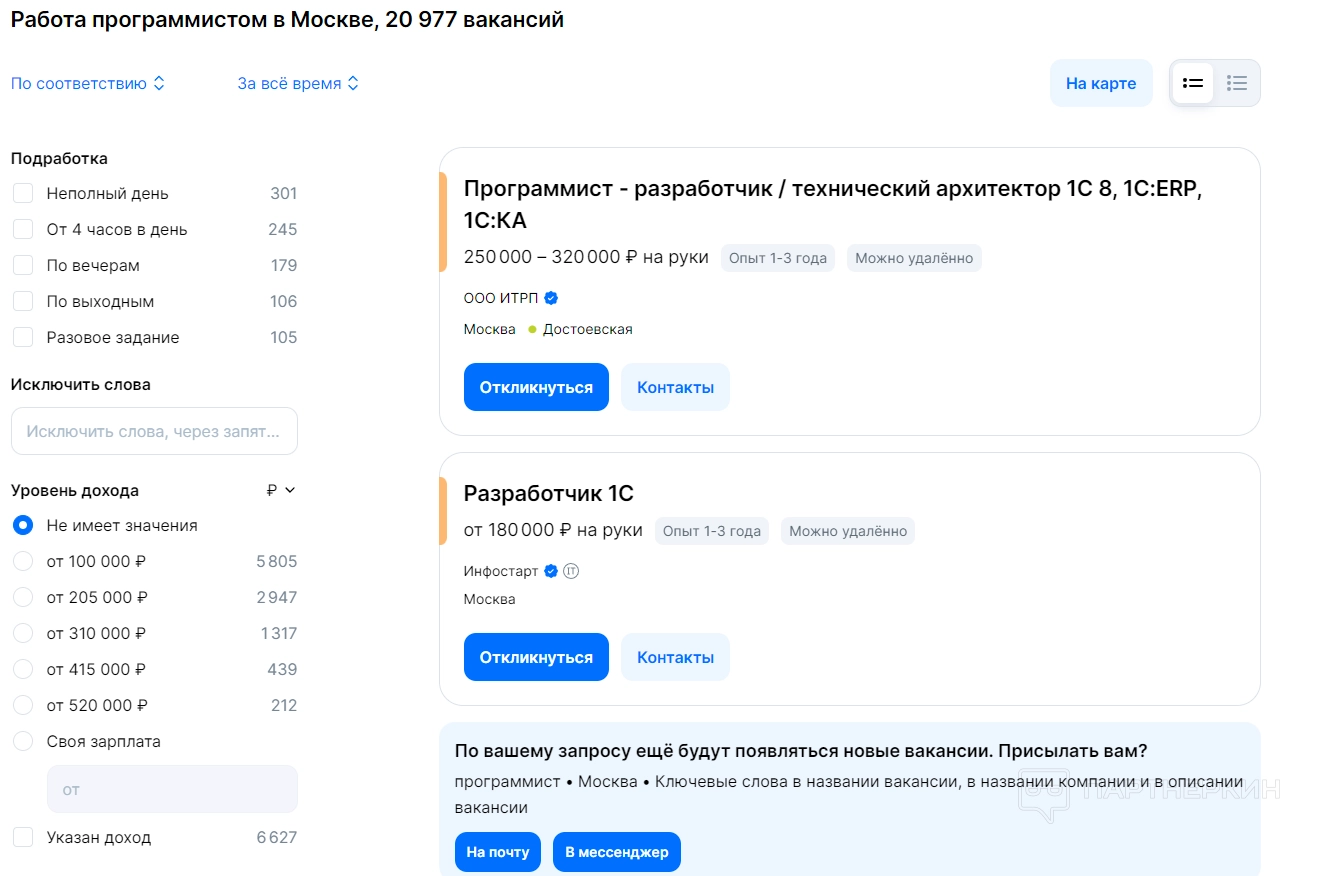Expand the За всё время period dropdown

coord(298,84)
